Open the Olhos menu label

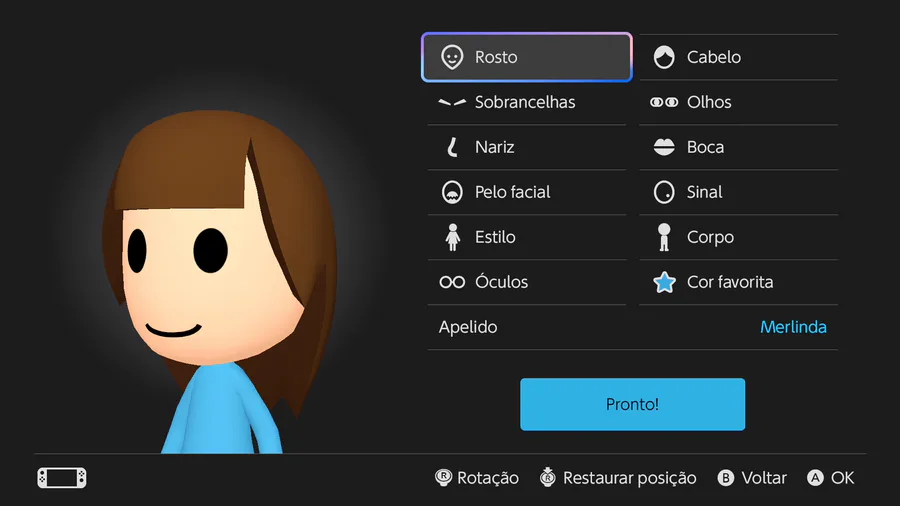pyautogui.click(x=709, y=102)
